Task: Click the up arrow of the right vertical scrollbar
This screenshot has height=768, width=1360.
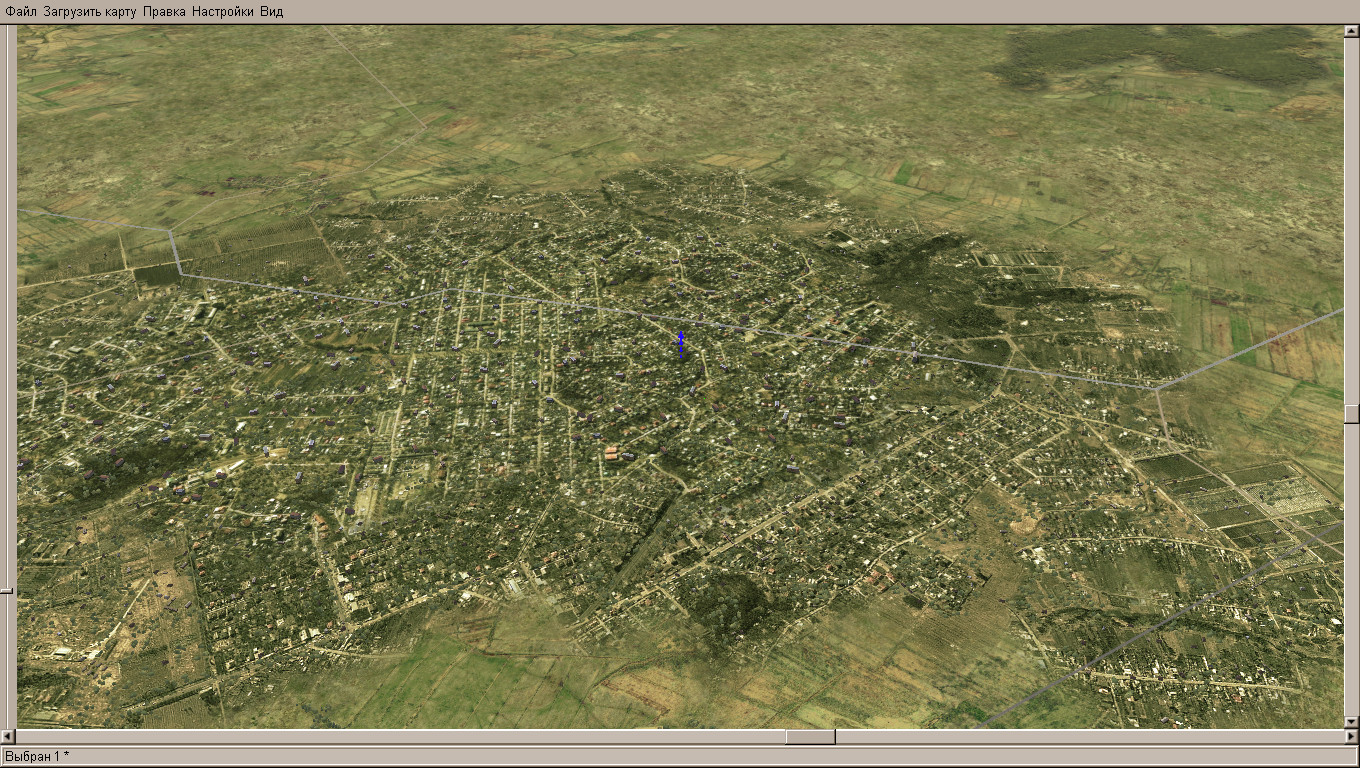Action: (x=1352, y=32)
